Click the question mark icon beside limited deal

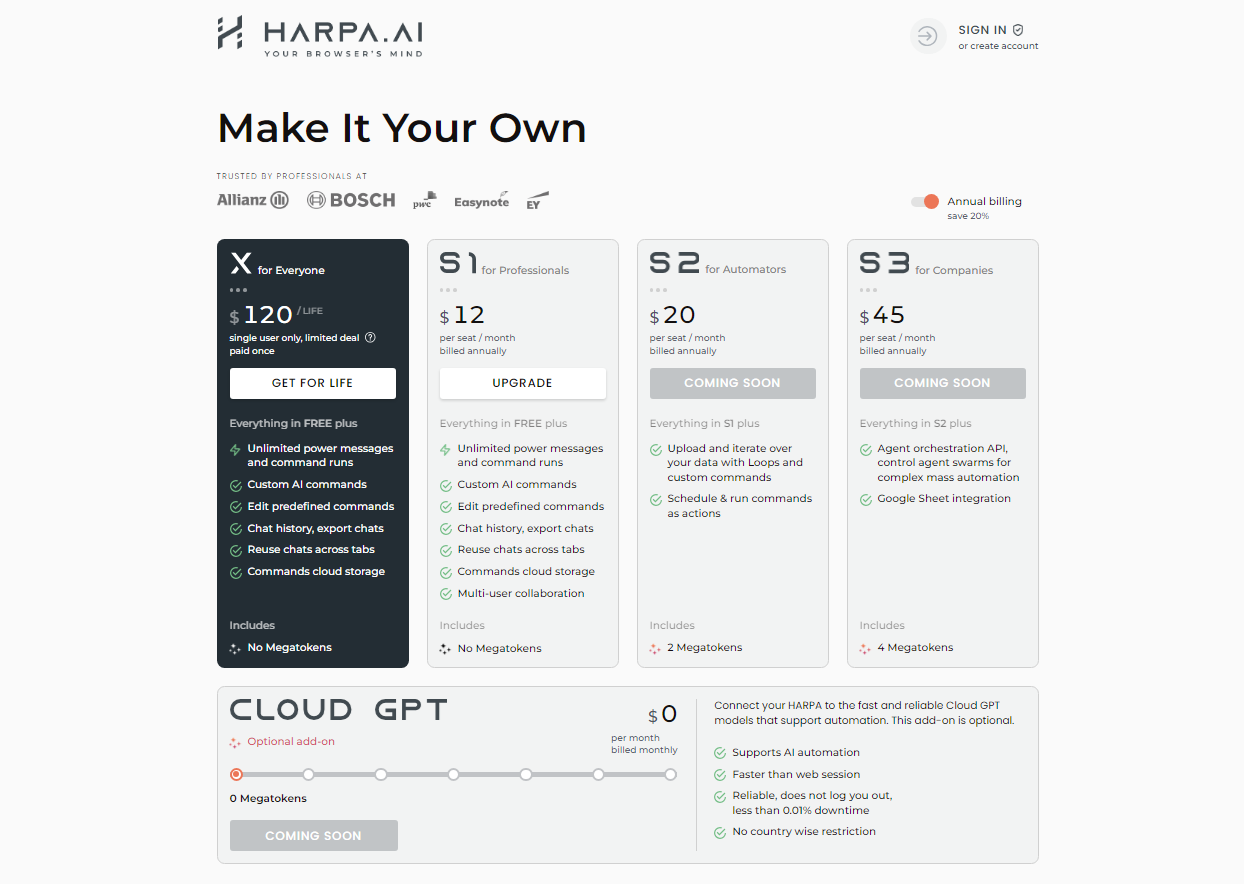click(x=370, y=338)
